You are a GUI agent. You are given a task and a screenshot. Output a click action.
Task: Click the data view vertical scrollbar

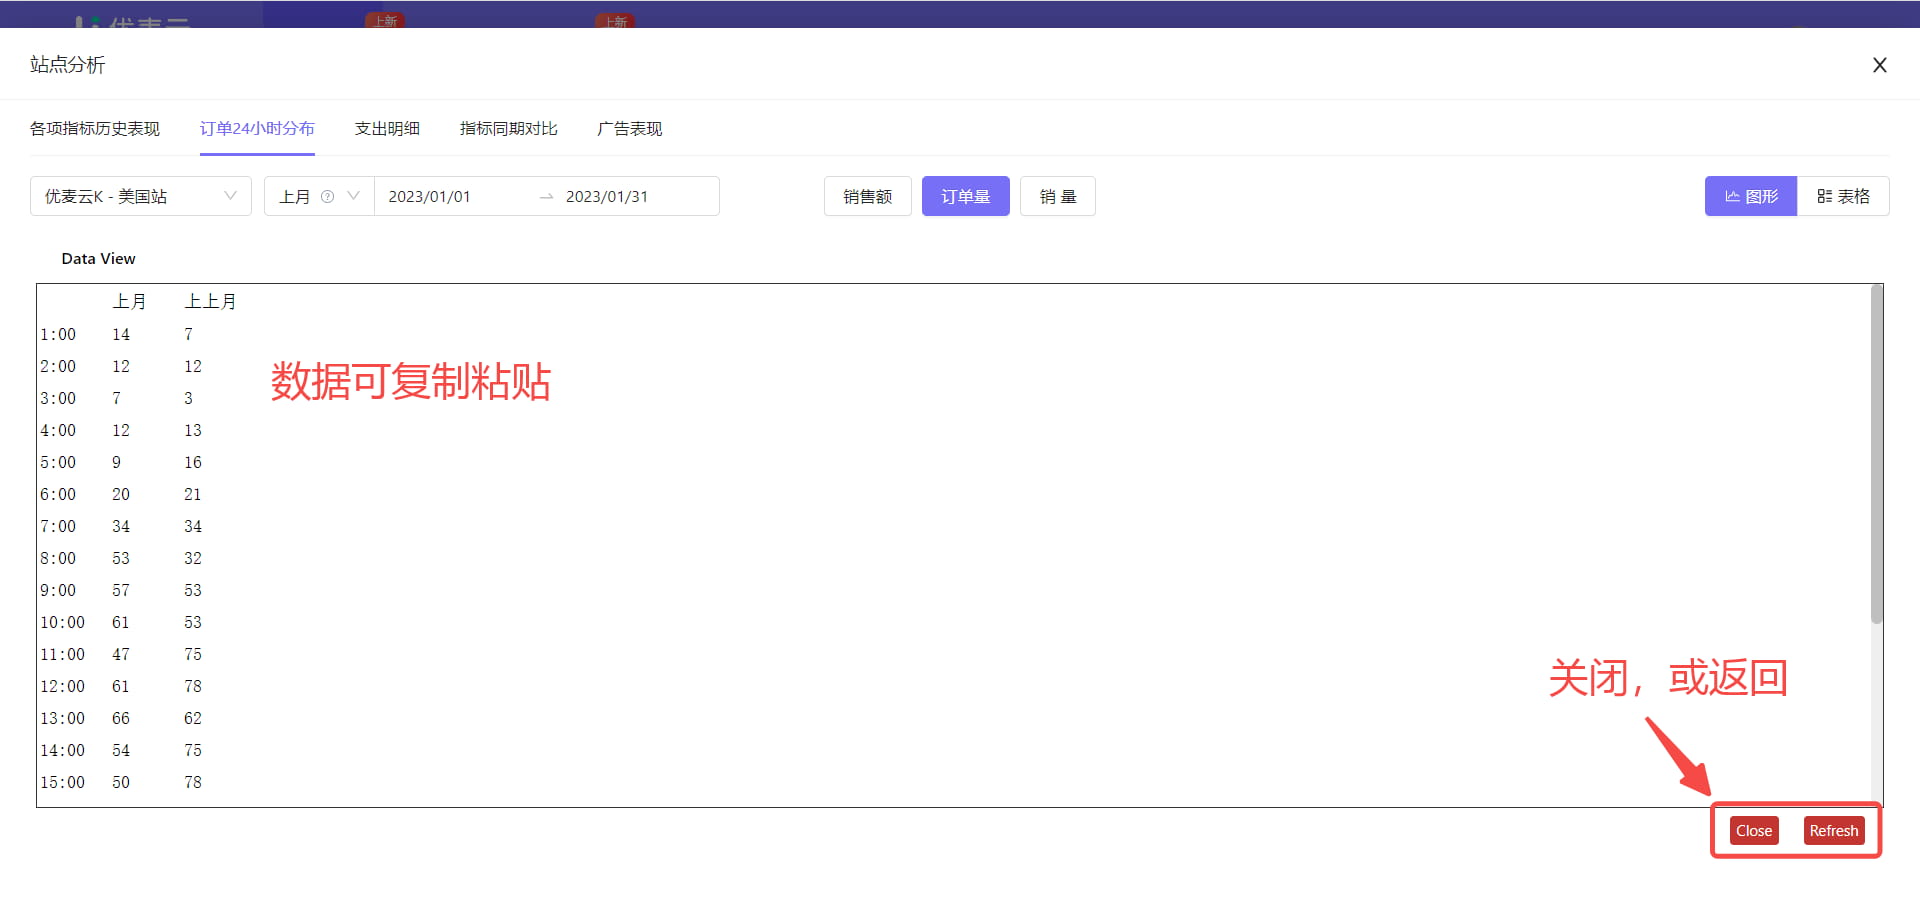[1877, 454]
